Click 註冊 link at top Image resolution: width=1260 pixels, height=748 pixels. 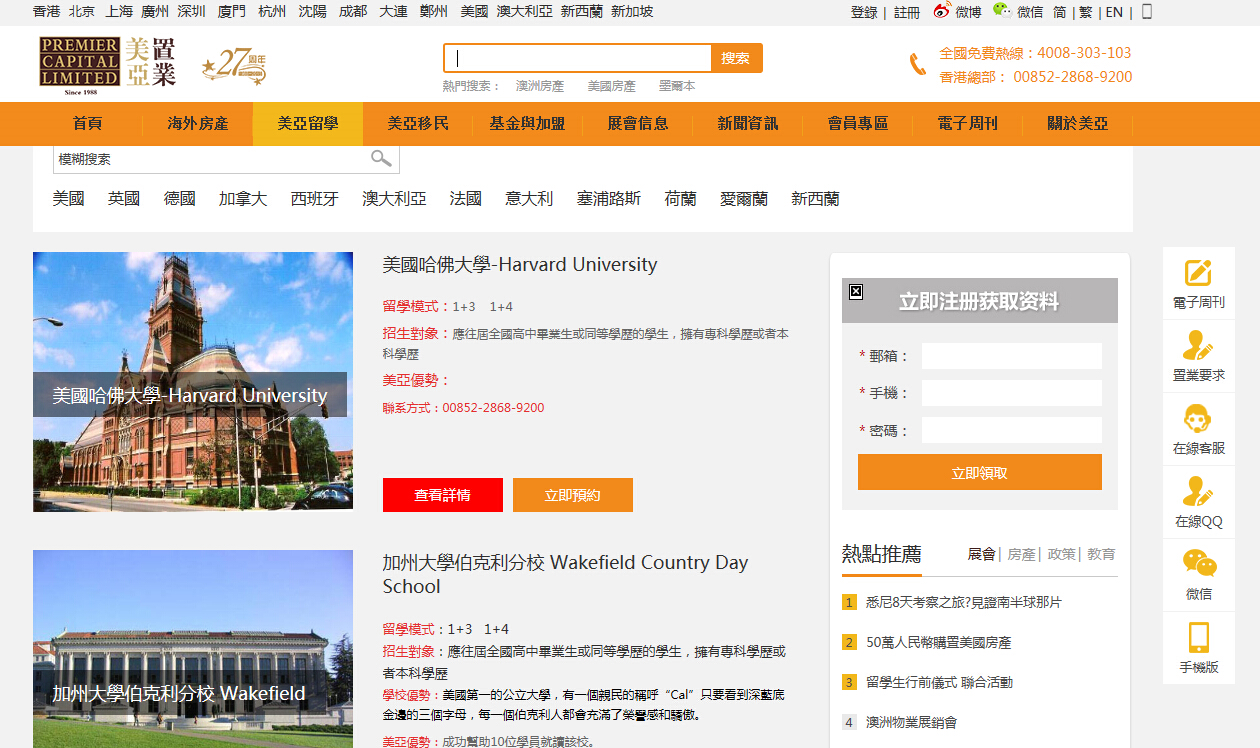[907, 12]
